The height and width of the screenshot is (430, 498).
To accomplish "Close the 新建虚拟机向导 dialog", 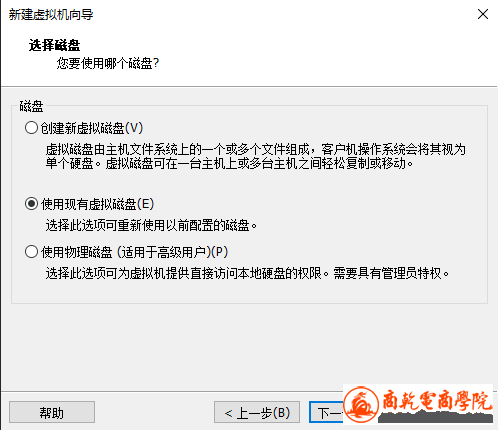I will click(483, 14).
